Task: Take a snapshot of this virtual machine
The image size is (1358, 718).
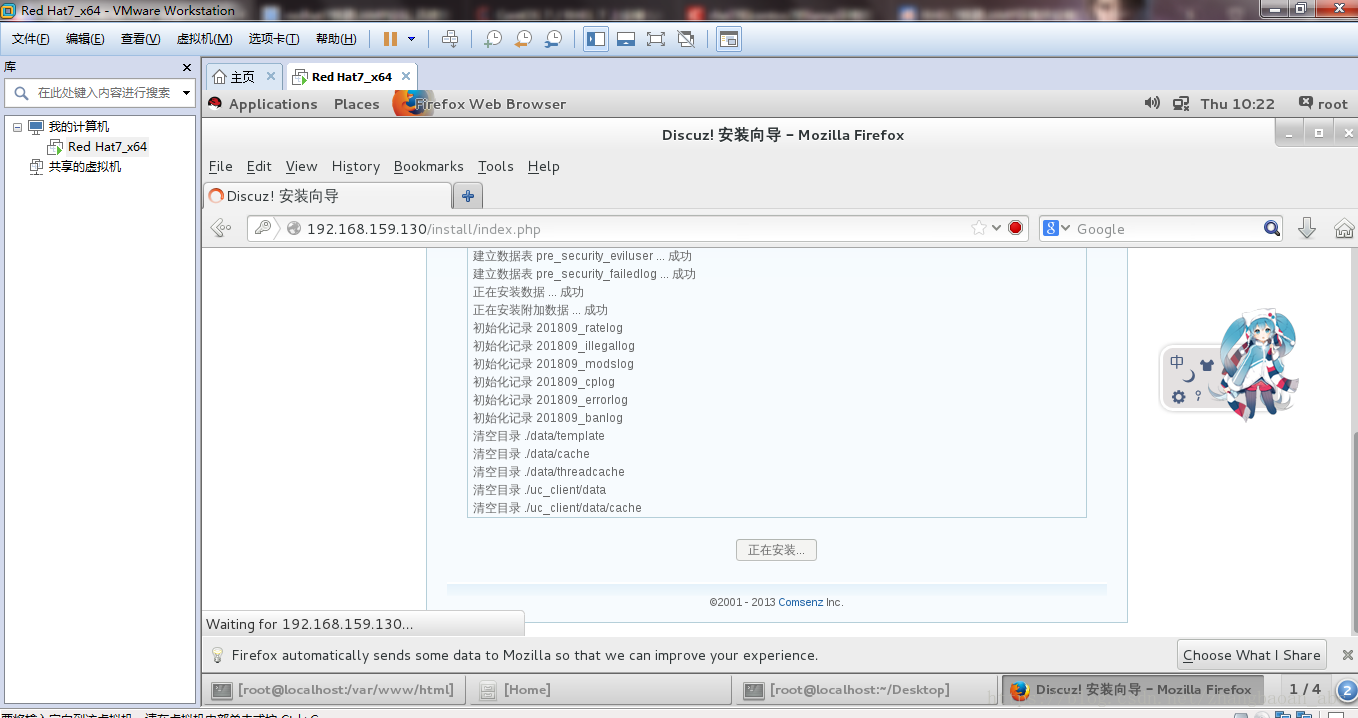Action: pyautogui.click(x=493, y=39)
